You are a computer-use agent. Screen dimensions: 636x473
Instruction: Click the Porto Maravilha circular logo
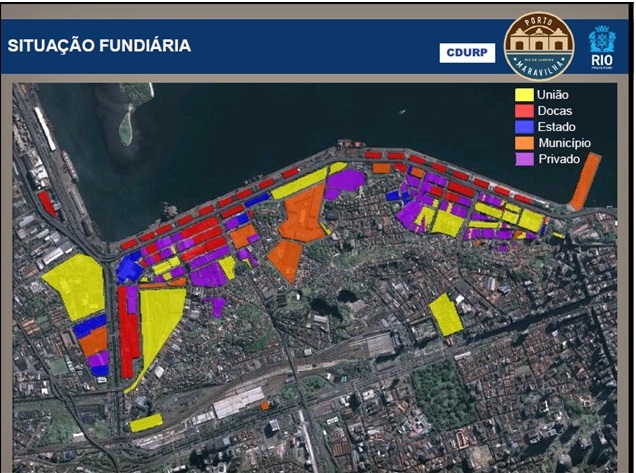point(539,46)
